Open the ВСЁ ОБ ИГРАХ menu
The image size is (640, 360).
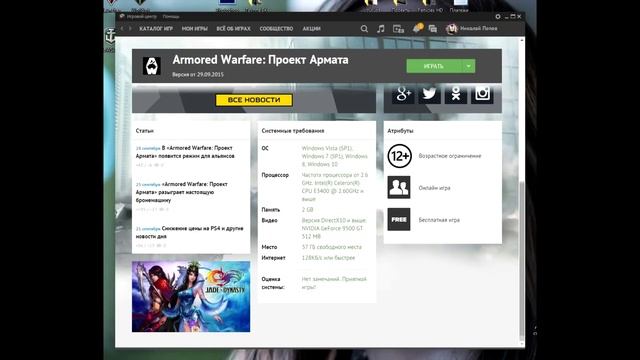coord(233,29)
